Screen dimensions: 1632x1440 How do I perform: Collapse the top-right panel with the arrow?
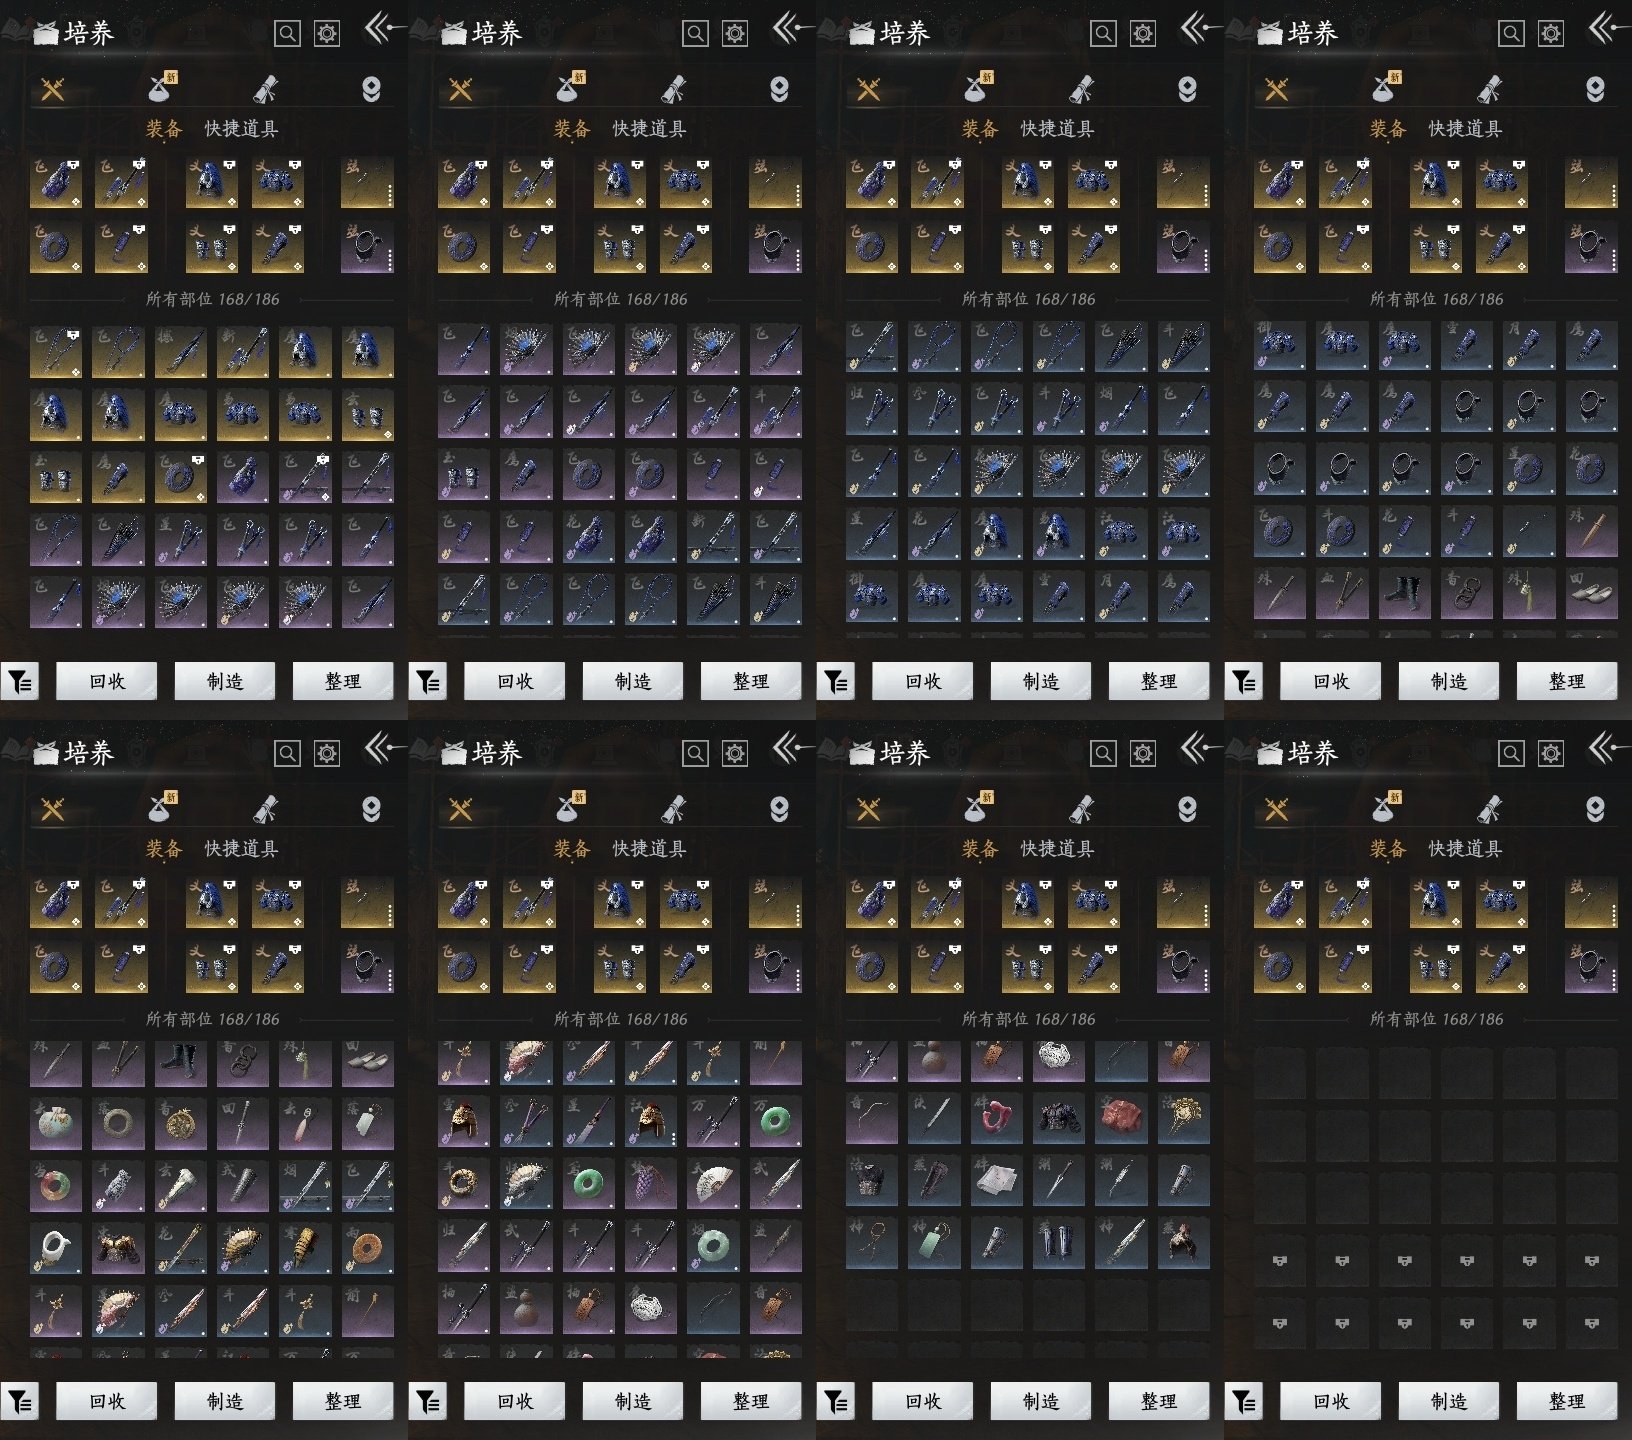click(1606, 28)
